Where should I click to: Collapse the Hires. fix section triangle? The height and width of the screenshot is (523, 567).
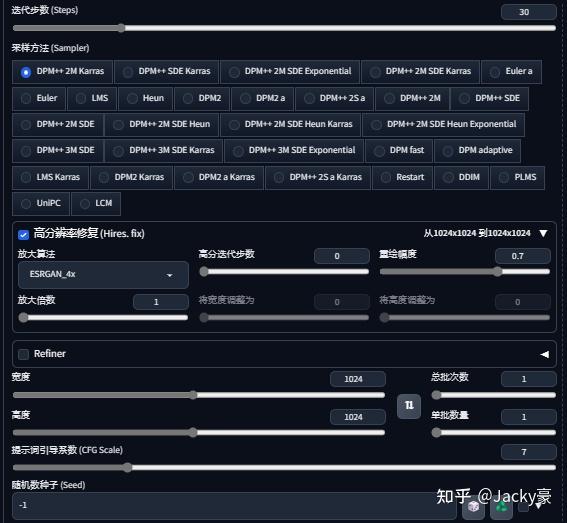[543, 234]
